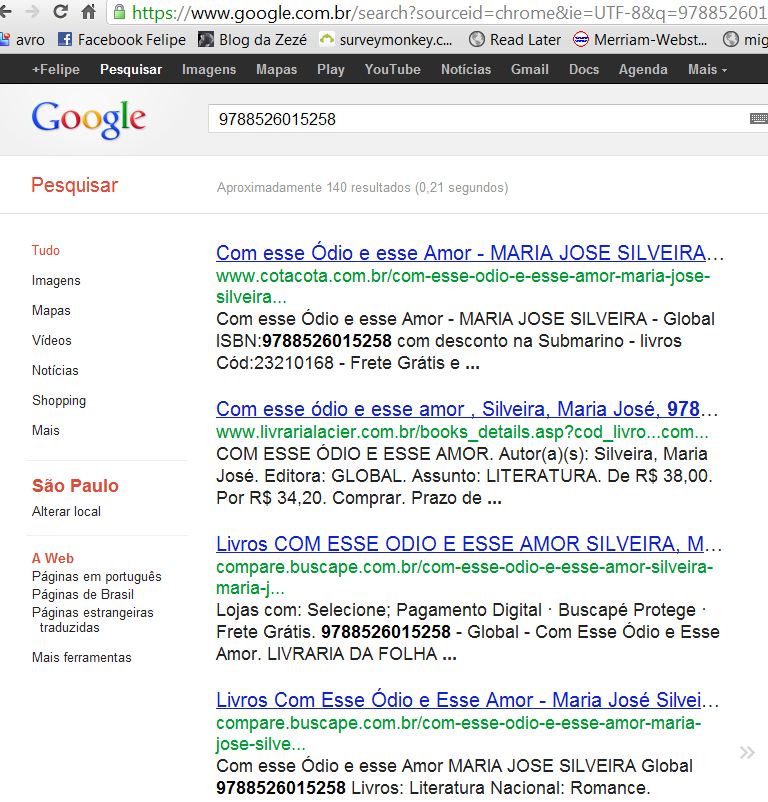Open the avro bookmark
The width and height of the screenshot is (768, 802).
(22, 39)
